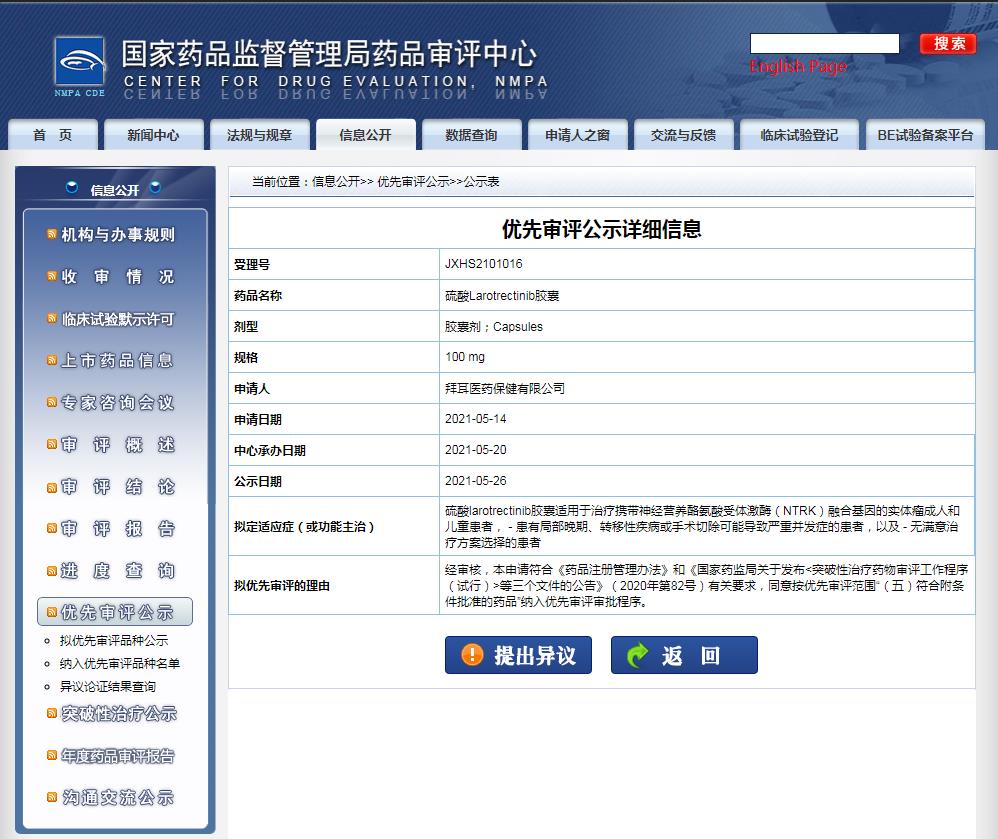Open the English Page link
This screenshot has height=839, width=998.
coord(798,66)
